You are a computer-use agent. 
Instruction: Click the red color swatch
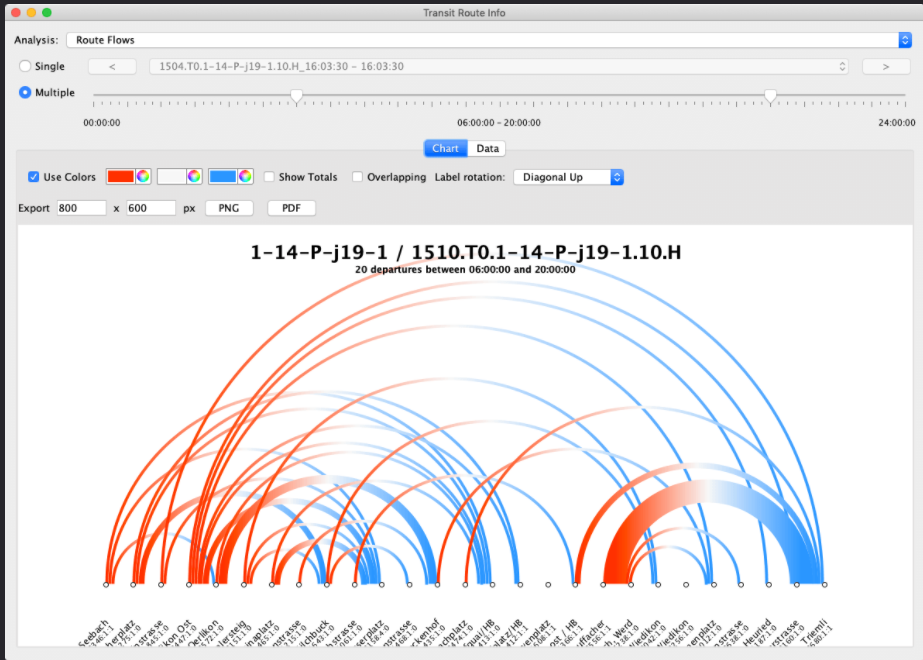coord(121,177)
